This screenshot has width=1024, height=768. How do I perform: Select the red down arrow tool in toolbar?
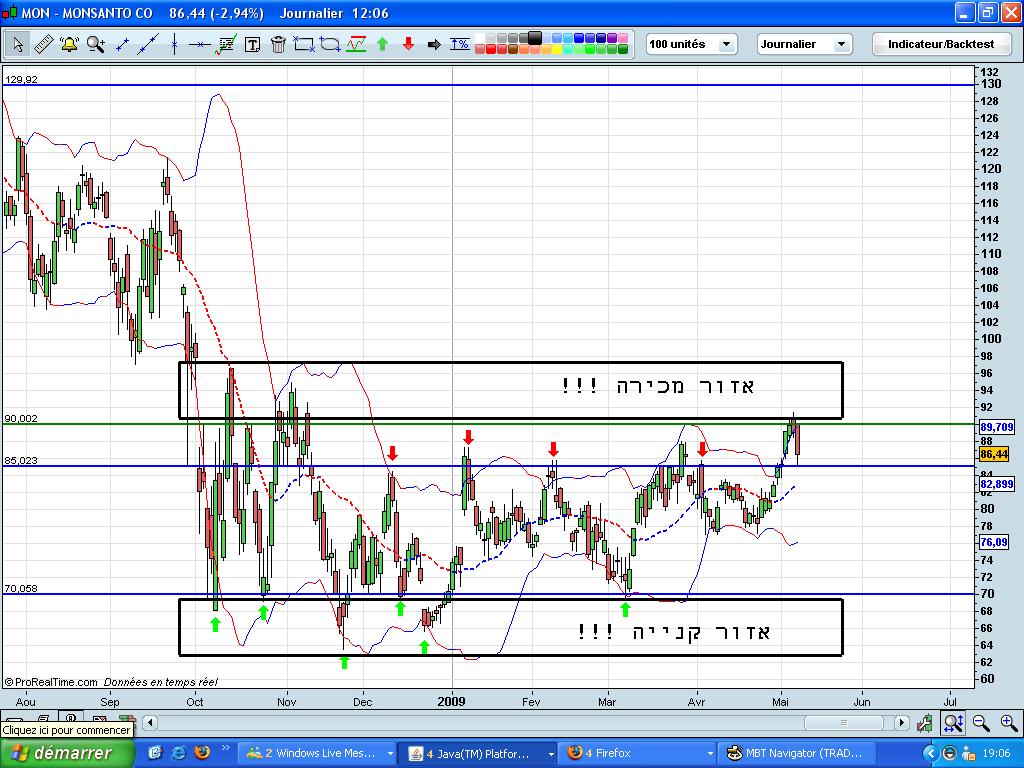click(x=408, y=44)
